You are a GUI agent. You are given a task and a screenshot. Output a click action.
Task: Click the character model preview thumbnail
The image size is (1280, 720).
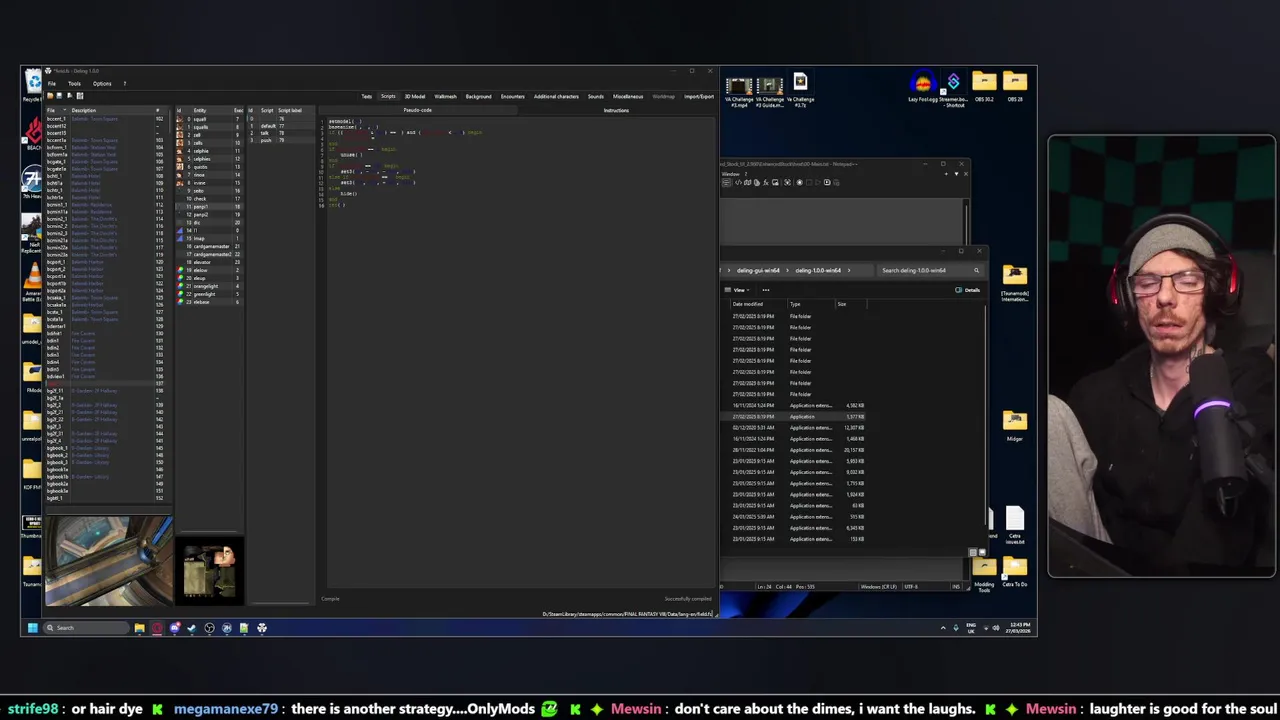click(210, 572)
